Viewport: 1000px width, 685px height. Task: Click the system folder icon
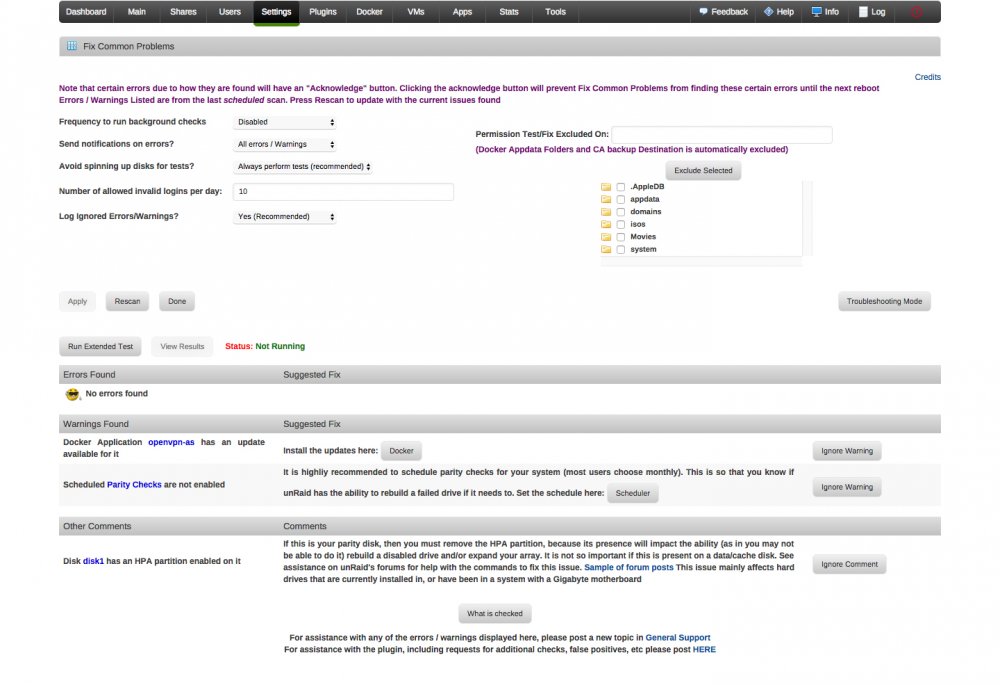(x=606, y=249)
